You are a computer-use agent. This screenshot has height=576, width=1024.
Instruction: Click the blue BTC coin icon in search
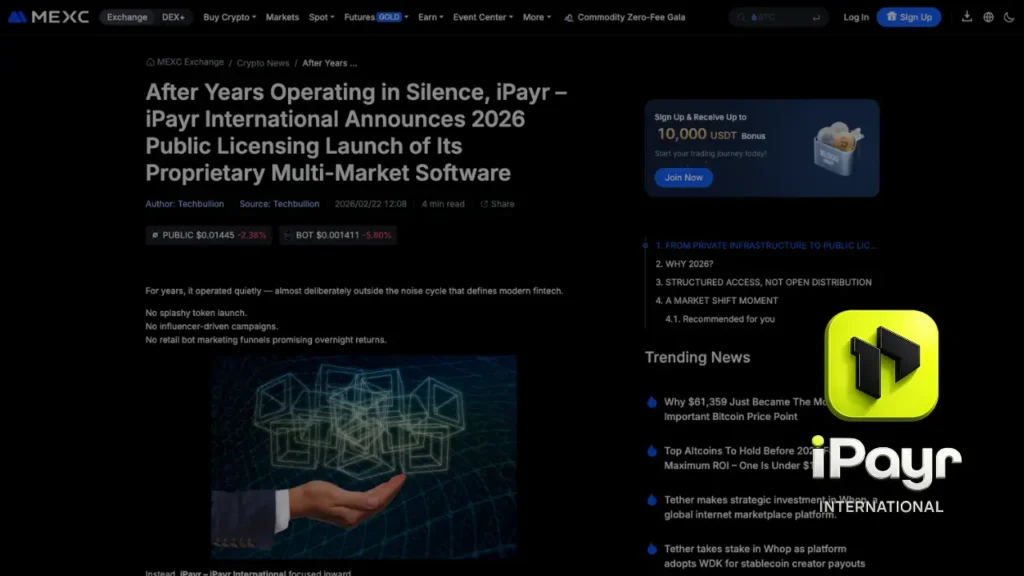point(753,16)
